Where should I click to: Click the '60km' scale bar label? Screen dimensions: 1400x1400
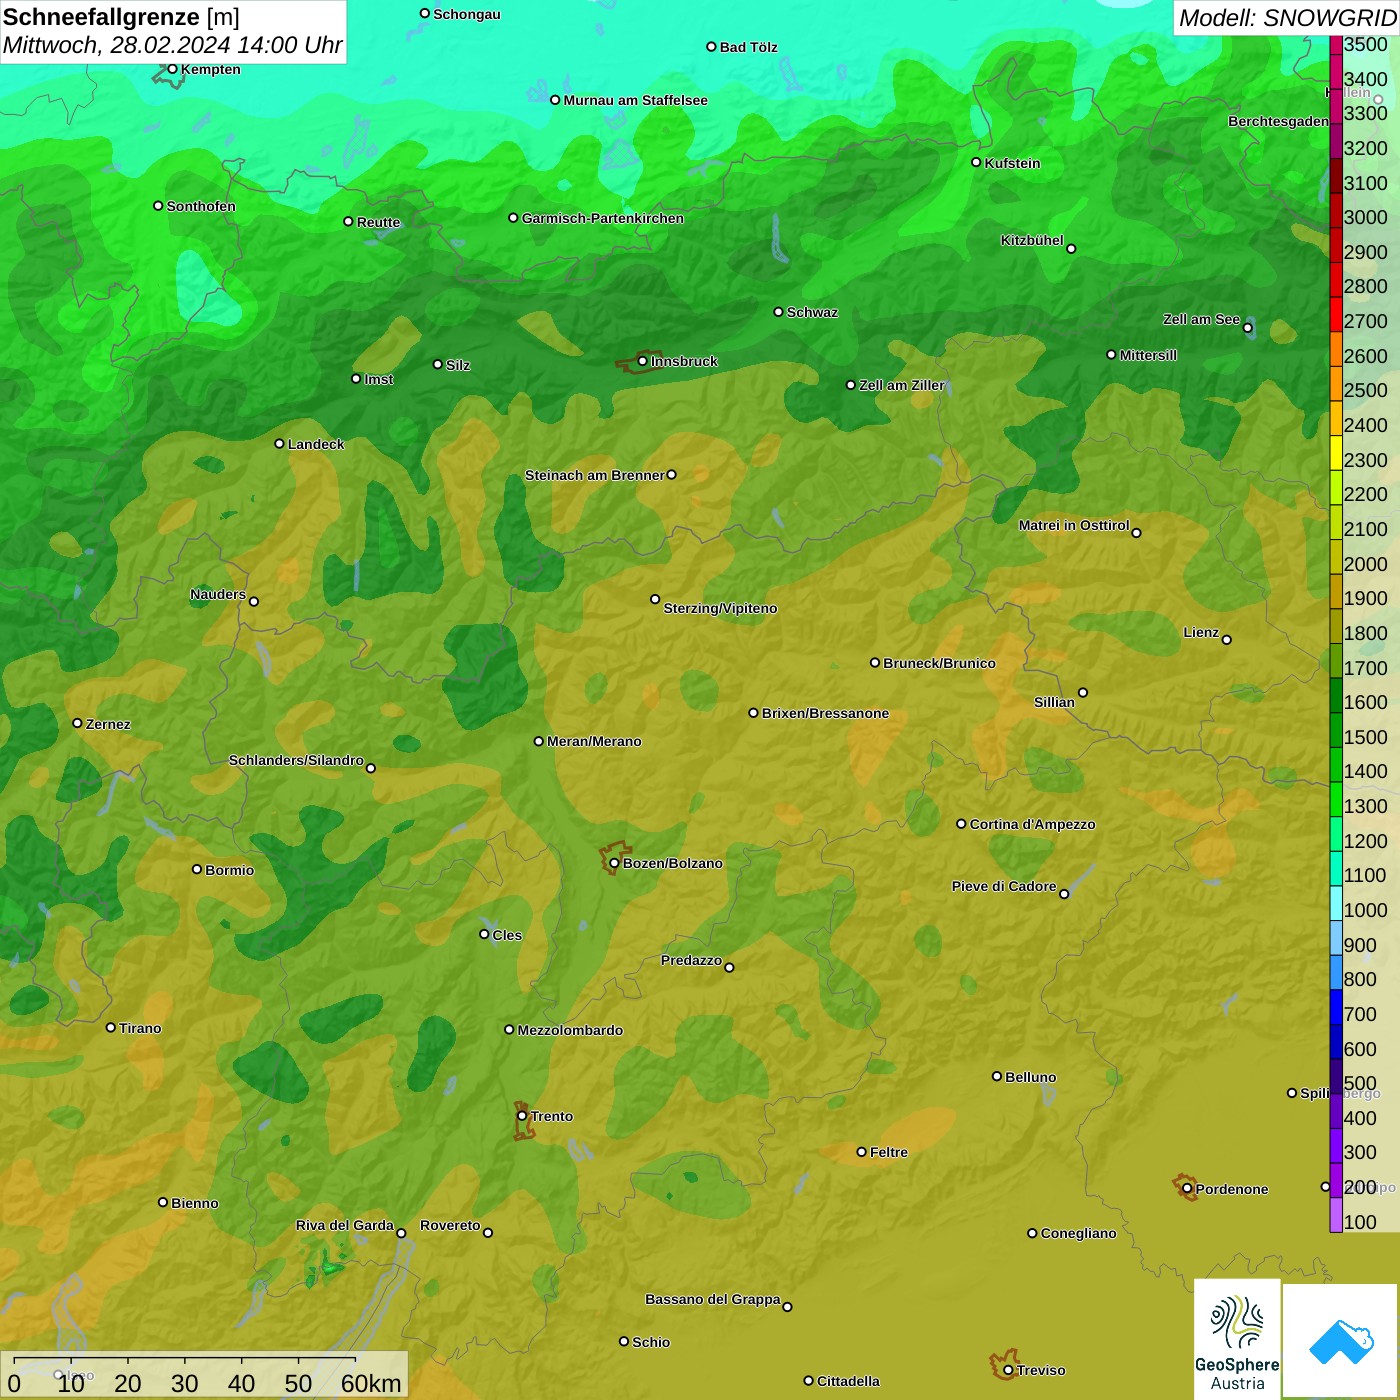[x=371, y=1383]
